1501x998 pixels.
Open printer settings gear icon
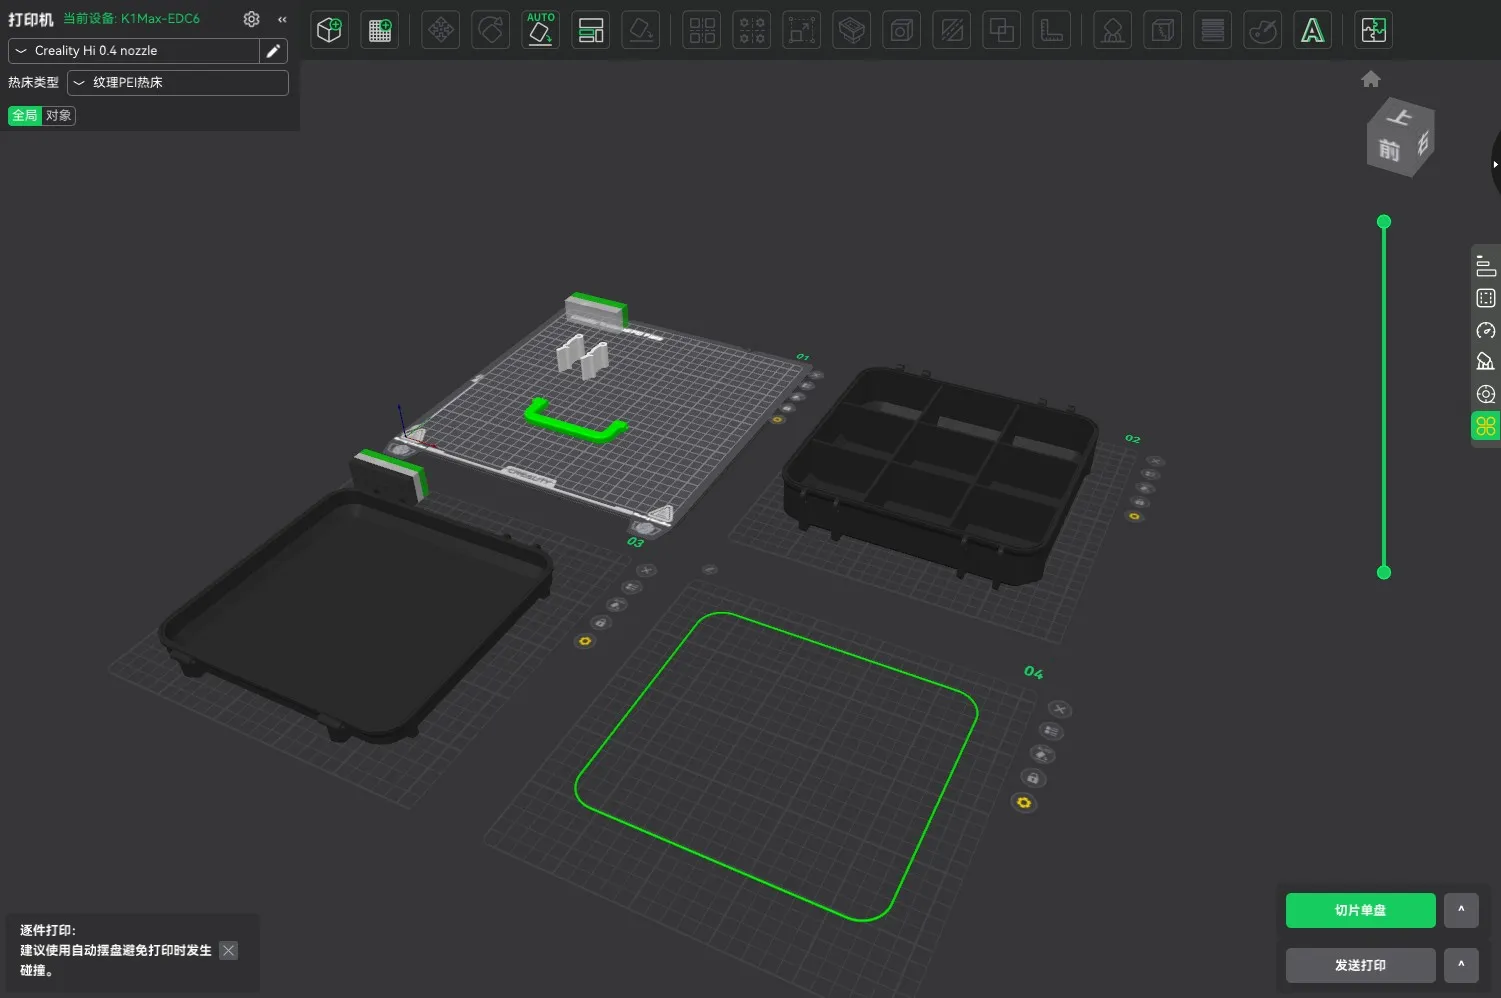coord(251,19)
